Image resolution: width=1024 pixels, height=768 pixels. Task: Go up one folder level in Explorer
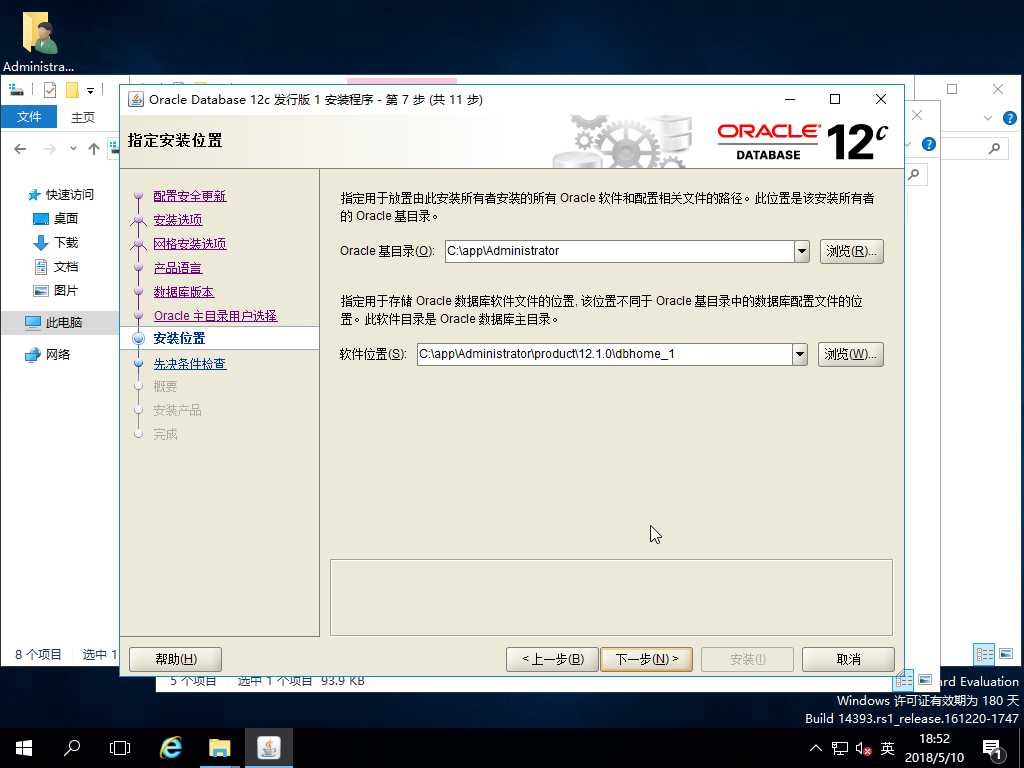(x=94, y=149)
